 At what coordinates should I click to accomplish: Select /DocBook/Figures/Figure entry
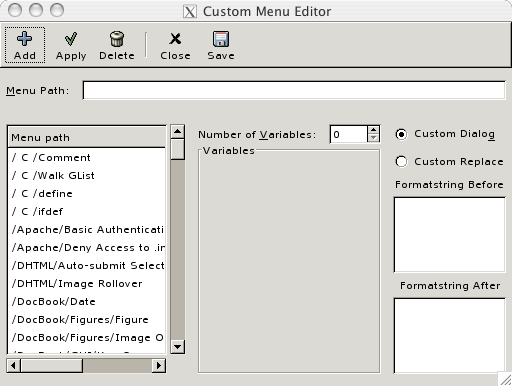tap(86, 319)
